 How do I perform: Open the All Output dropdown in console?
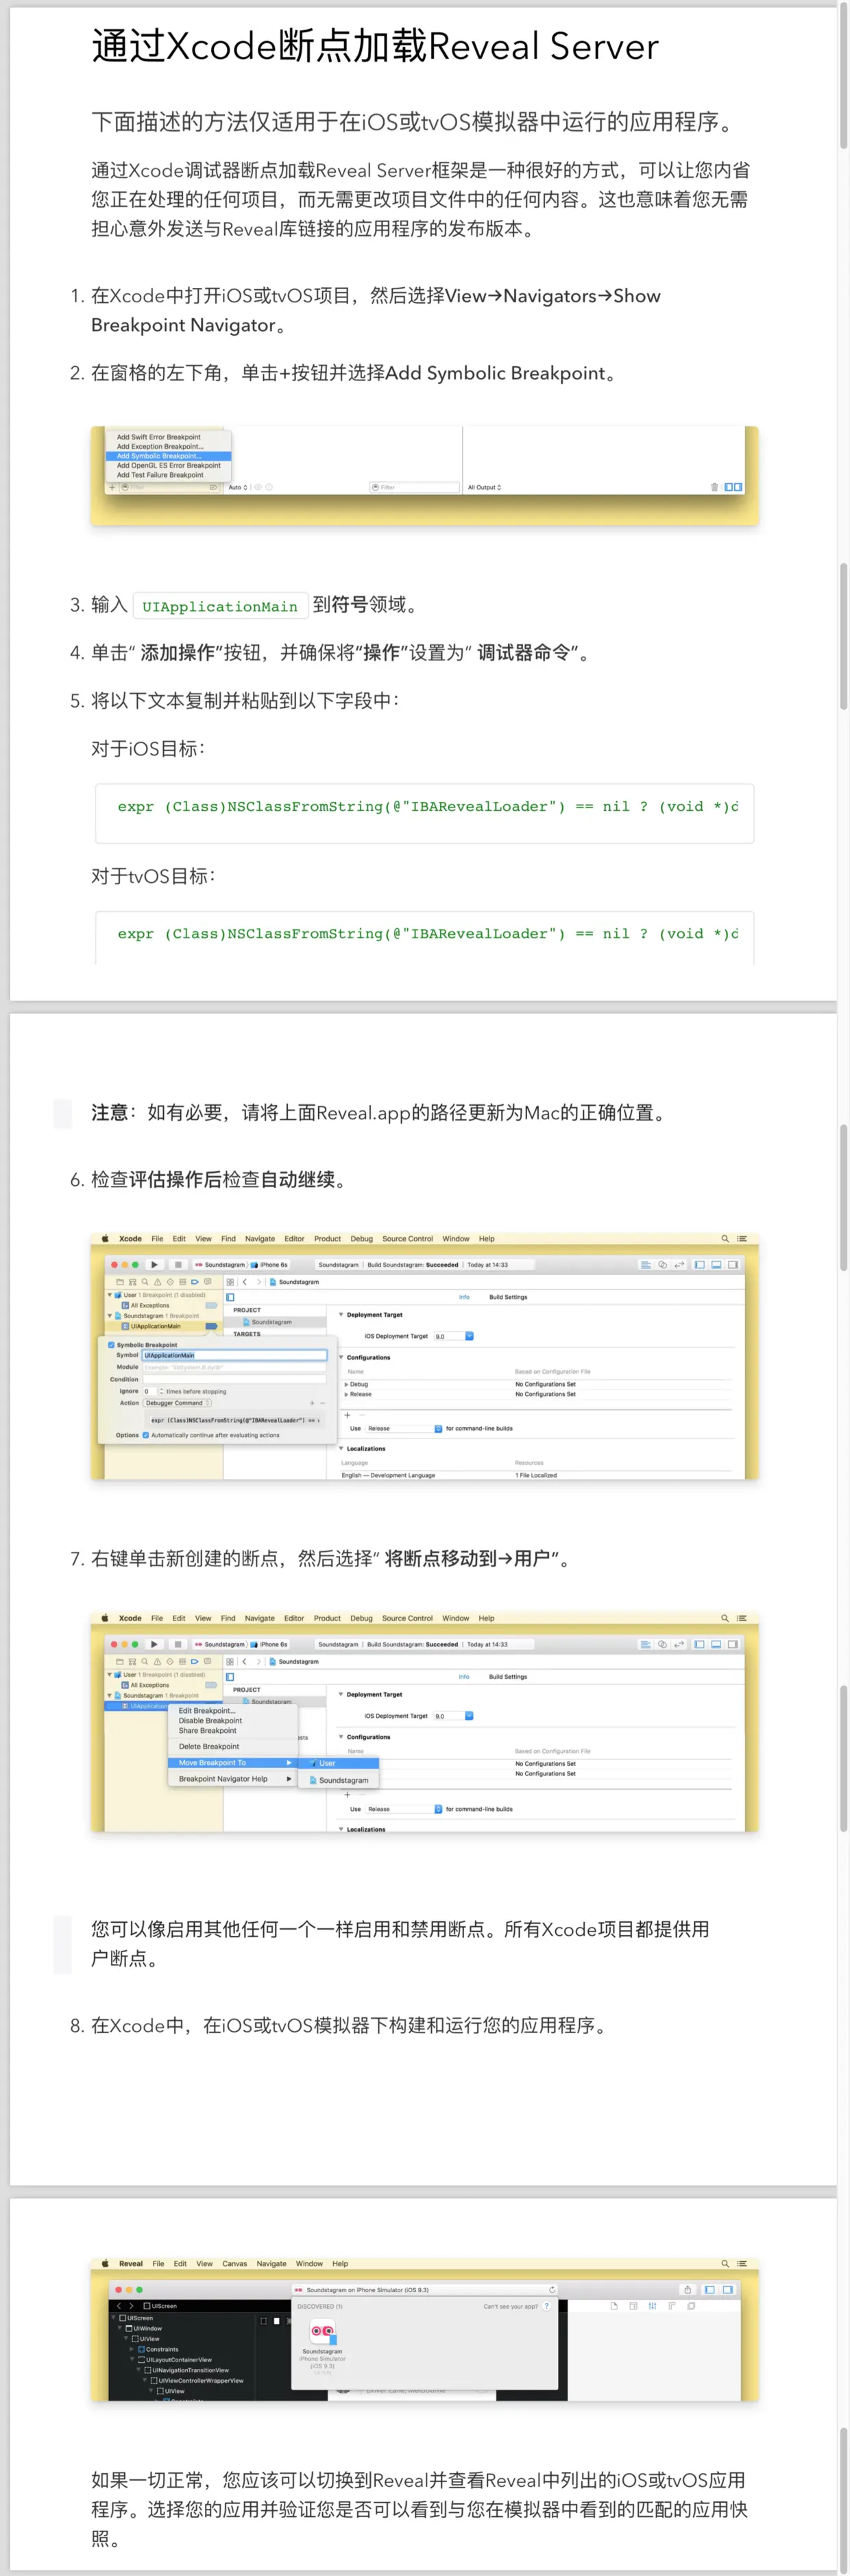(x=485, y=487)
